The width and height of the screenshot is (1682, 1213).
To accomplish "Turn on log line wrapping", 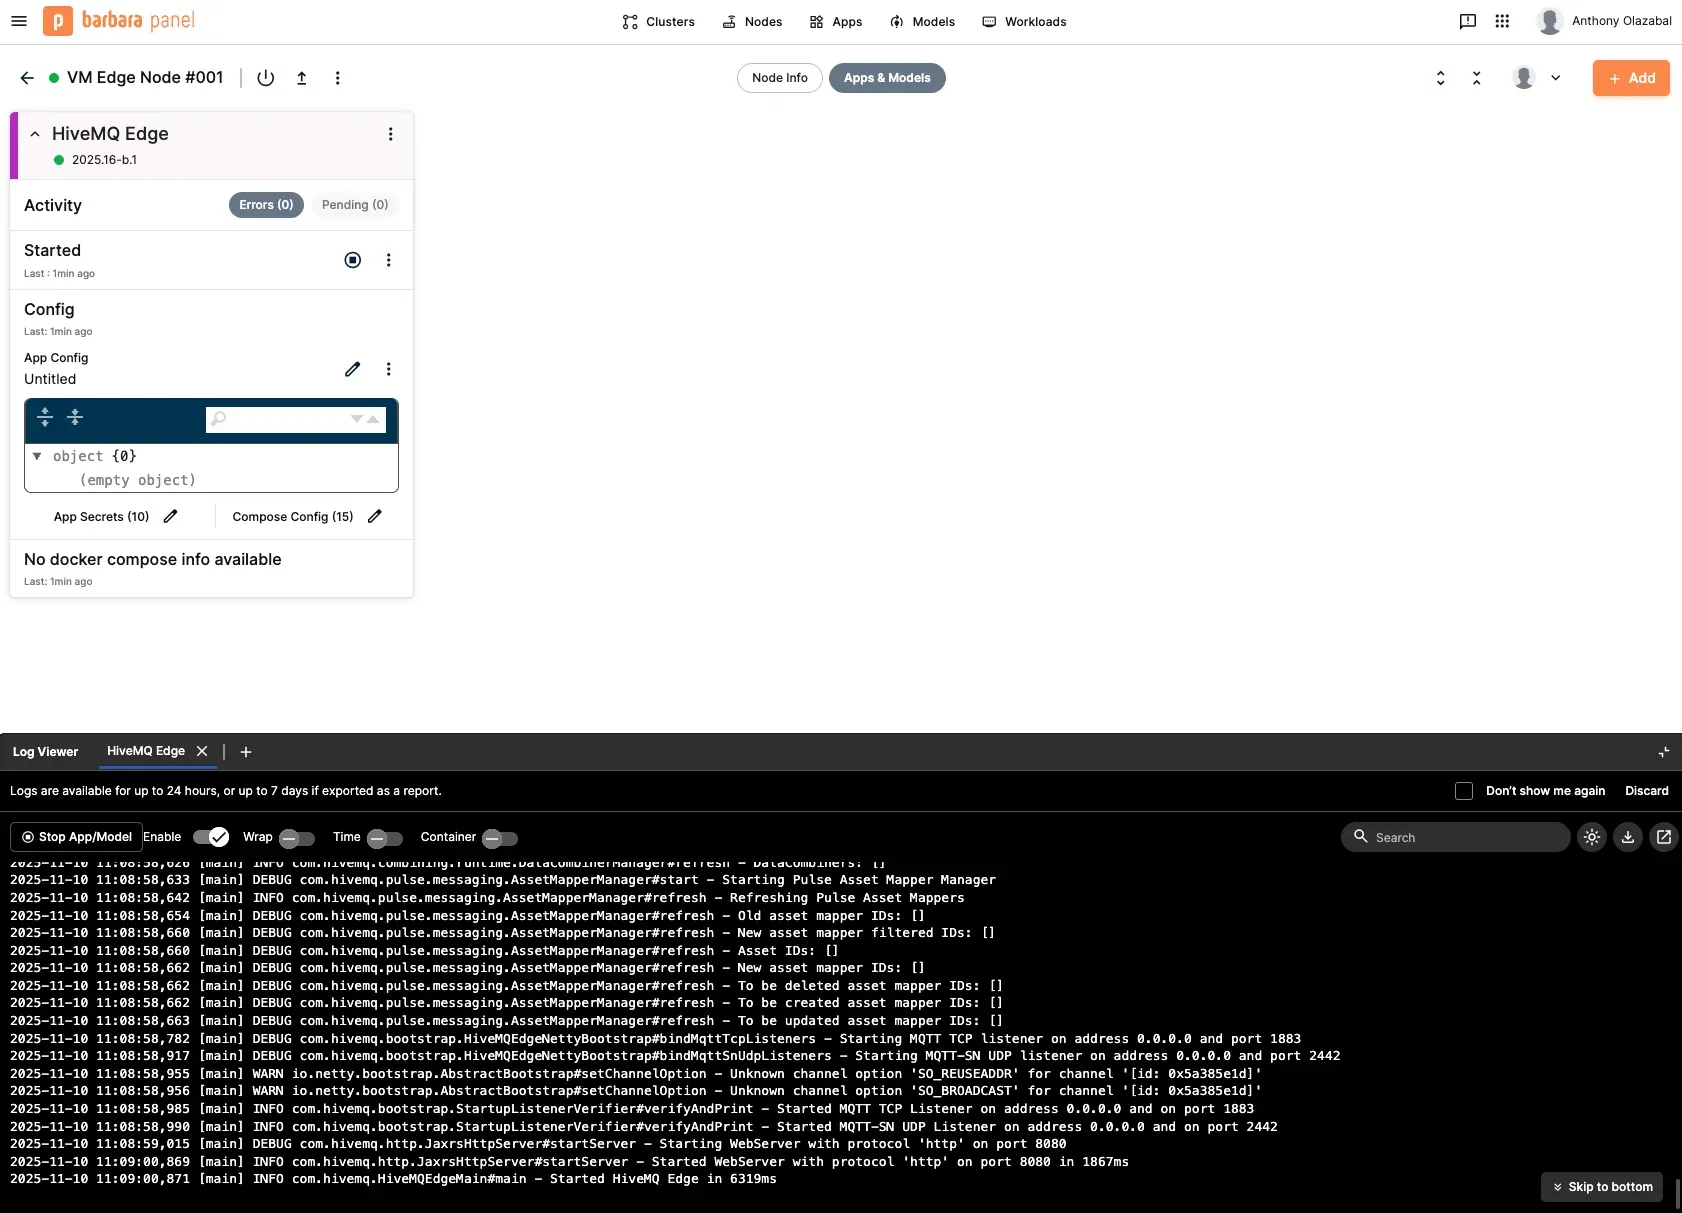I will 296,839.
